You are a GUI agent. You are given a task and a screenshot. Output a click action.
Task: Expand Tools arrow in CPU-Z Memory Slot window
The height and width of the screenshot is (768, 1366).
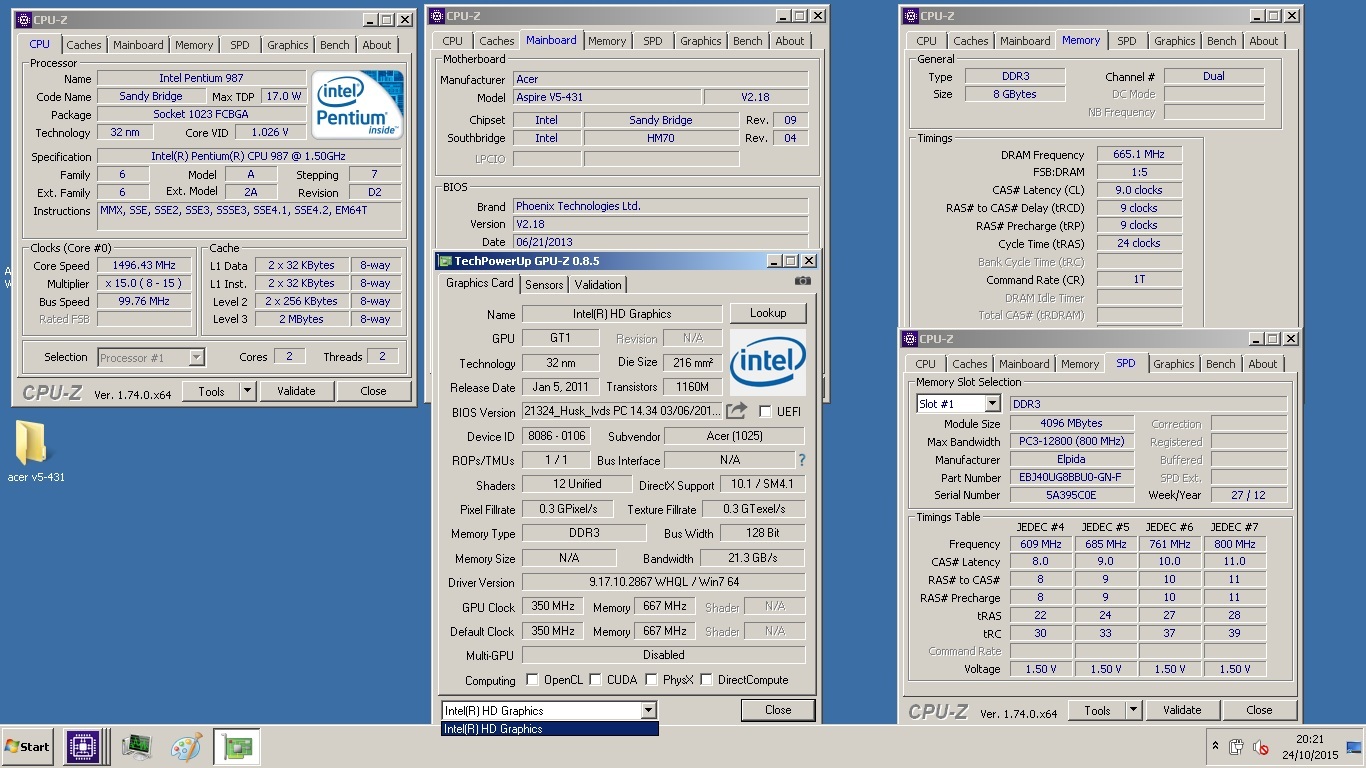pos(1133,711)
